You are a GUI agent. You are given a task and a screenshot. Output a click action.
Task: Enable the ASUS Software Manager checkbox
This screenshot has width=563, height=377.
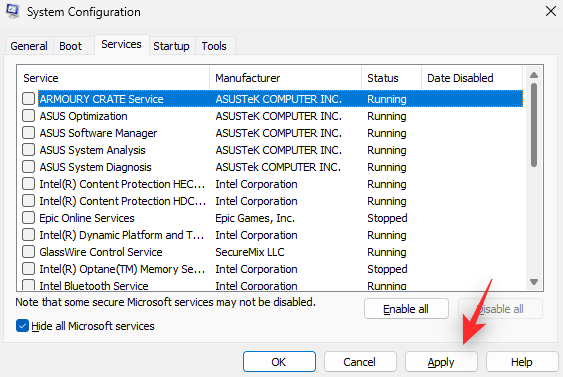click(x=28, y=133)
